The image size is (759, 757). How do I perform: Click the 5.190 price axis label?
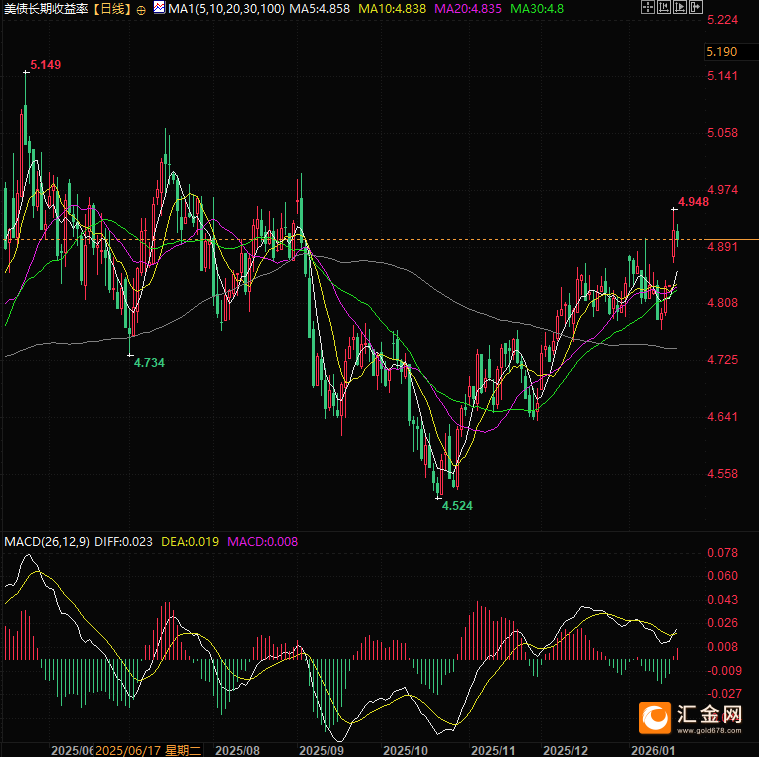click(721, 52)
